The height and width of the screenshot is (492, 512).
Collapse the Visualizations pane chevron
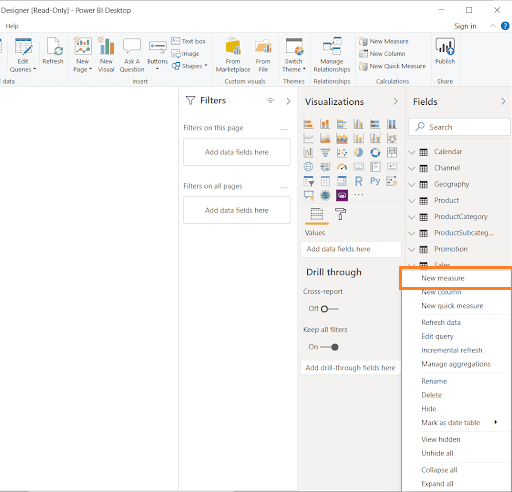pos(395,101)
